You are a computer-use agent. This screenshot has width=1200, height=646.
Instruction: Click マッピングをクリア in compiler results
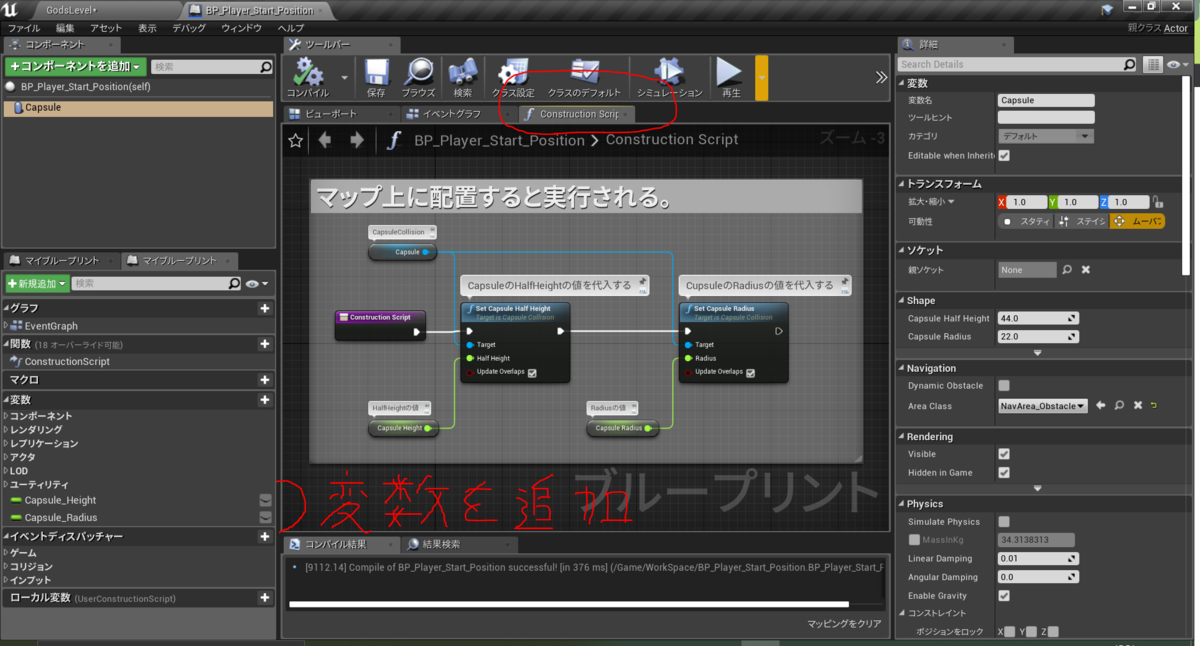point(845,623)
